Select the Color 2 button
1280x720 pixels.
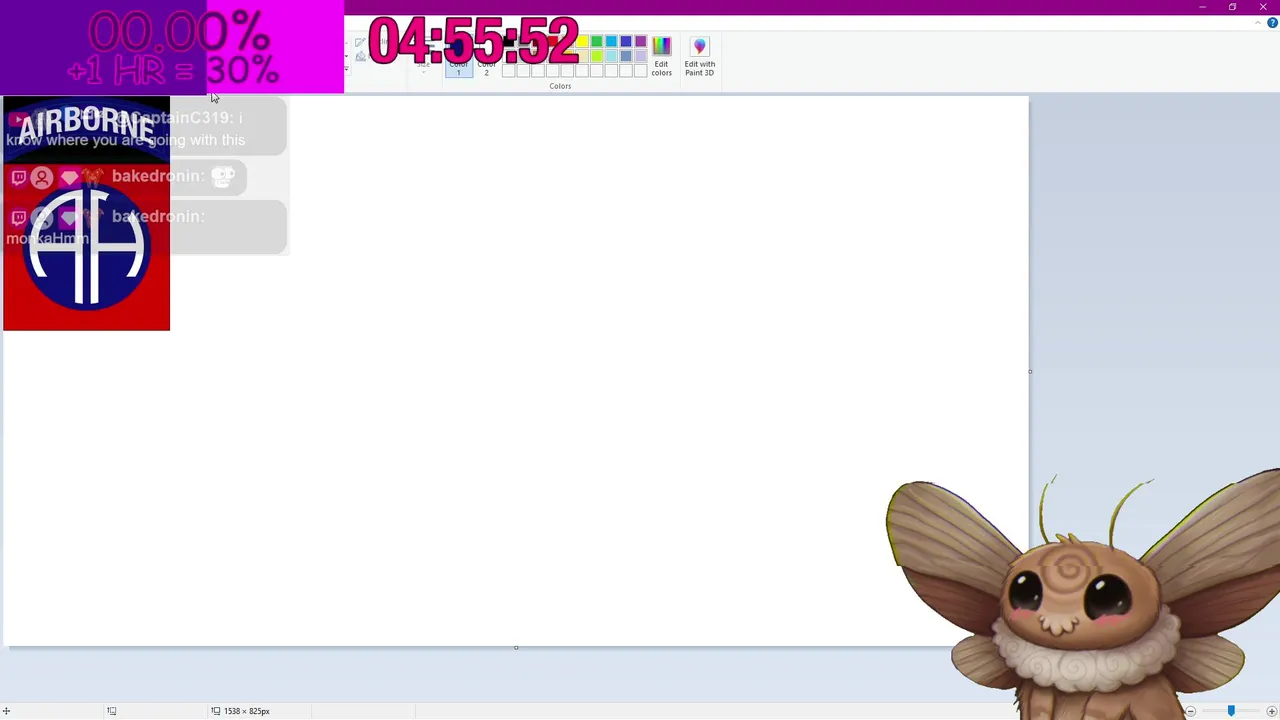pyautogui.click(x=486, y=57)
